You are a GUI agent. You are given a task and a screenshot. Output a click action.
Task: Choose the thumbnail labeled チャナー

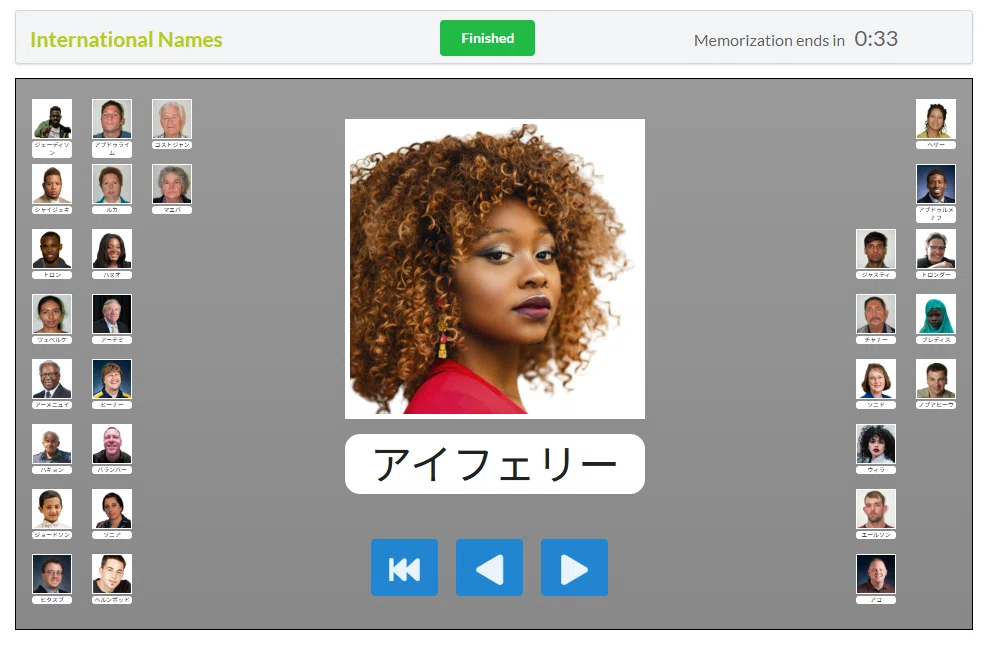pyautogui.click(x=876, y=314)
